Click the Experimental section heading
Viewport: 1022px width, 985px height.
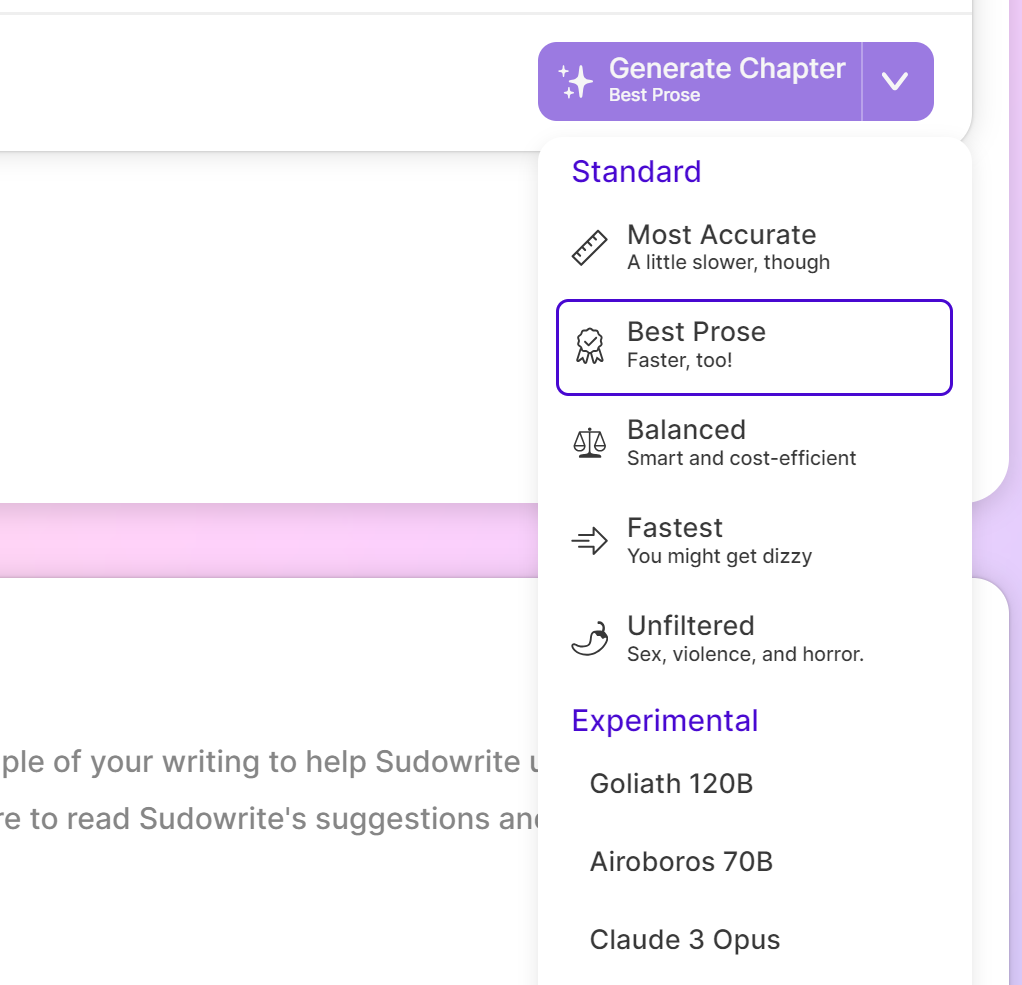point(665,721)
